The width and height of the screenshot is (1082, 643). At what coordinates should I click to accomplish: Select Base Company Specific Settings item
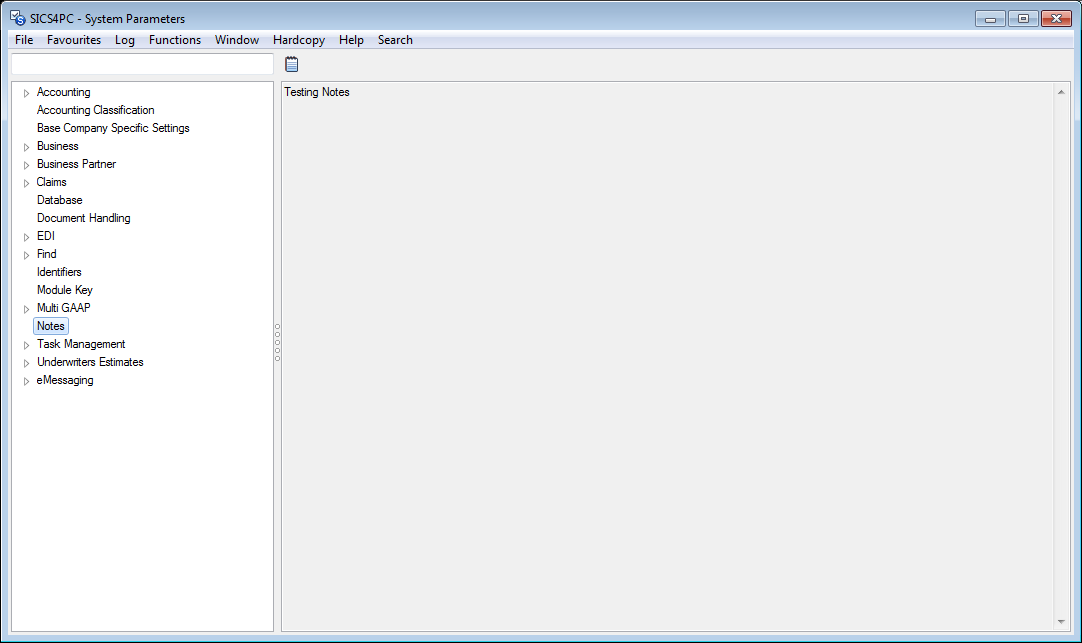click(x=113, y=128)
